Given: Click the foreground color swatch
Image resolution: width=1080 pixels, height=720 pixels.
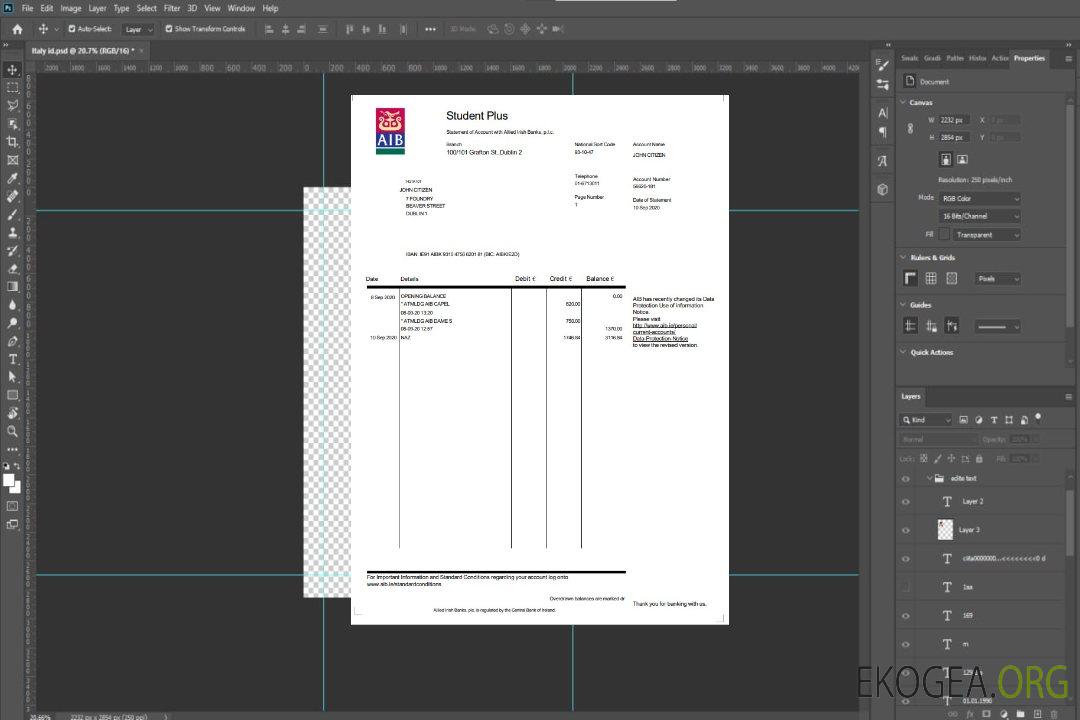Looking at the screenshot, I should [8, 480].
